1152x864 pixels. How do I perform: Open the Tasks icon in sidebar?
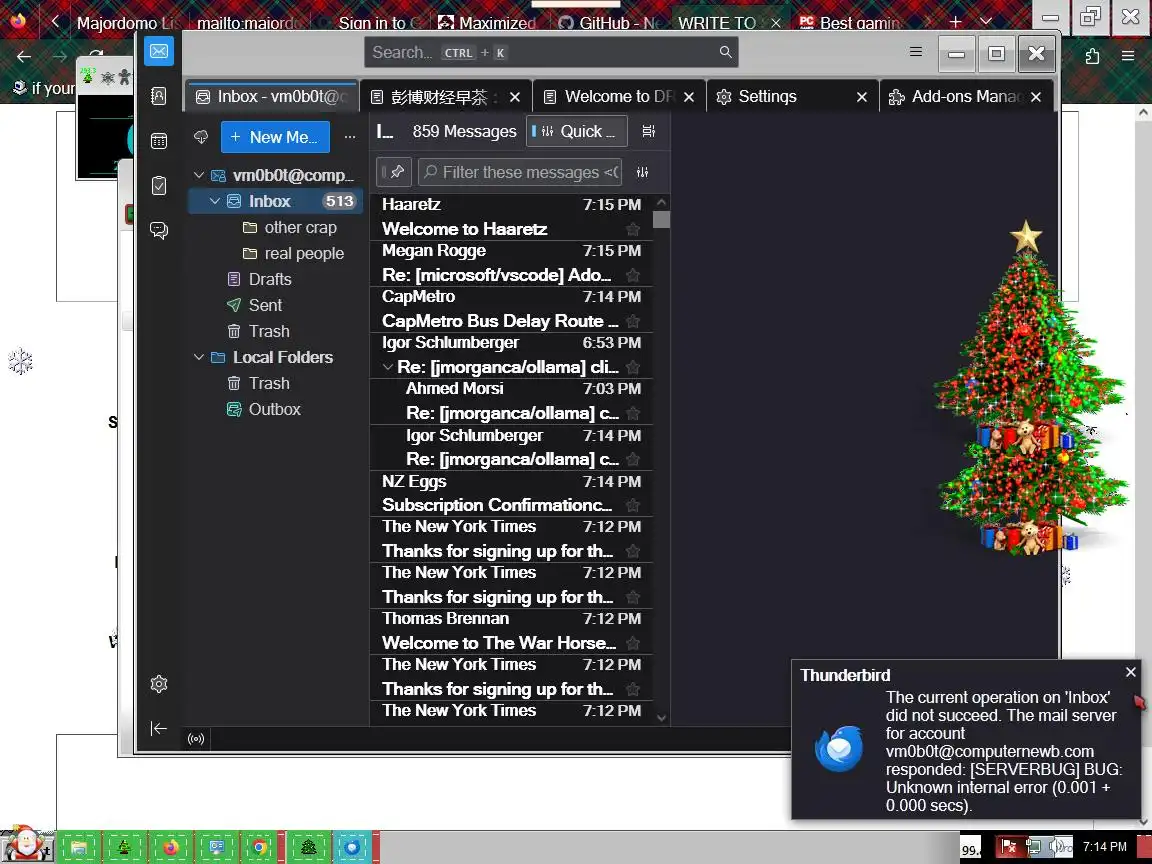coord(159,185)
